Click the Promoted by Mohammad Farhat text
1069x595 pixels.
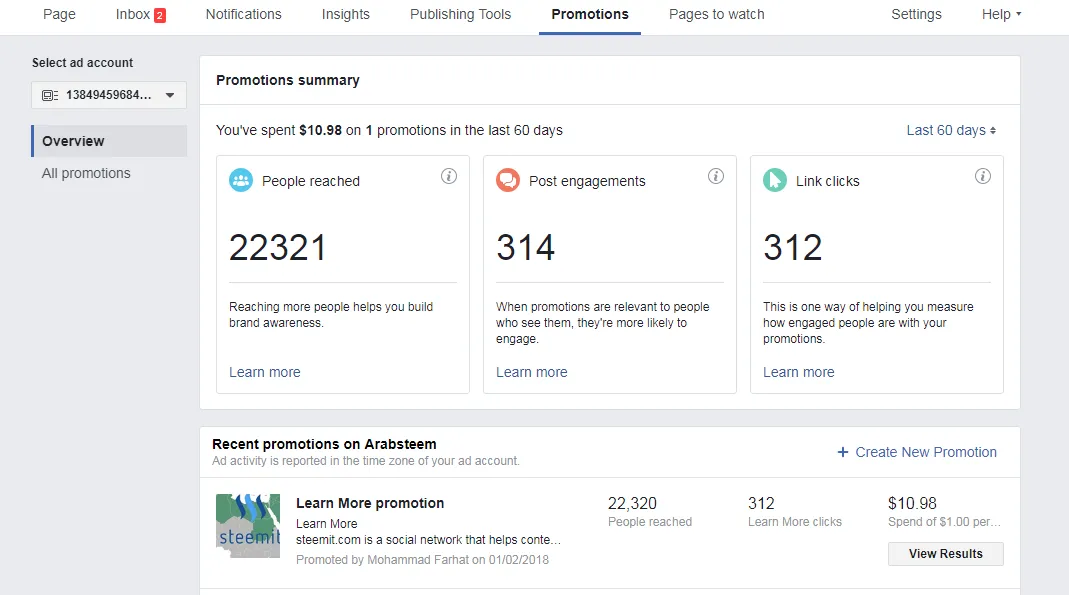(x=422, y=560)
